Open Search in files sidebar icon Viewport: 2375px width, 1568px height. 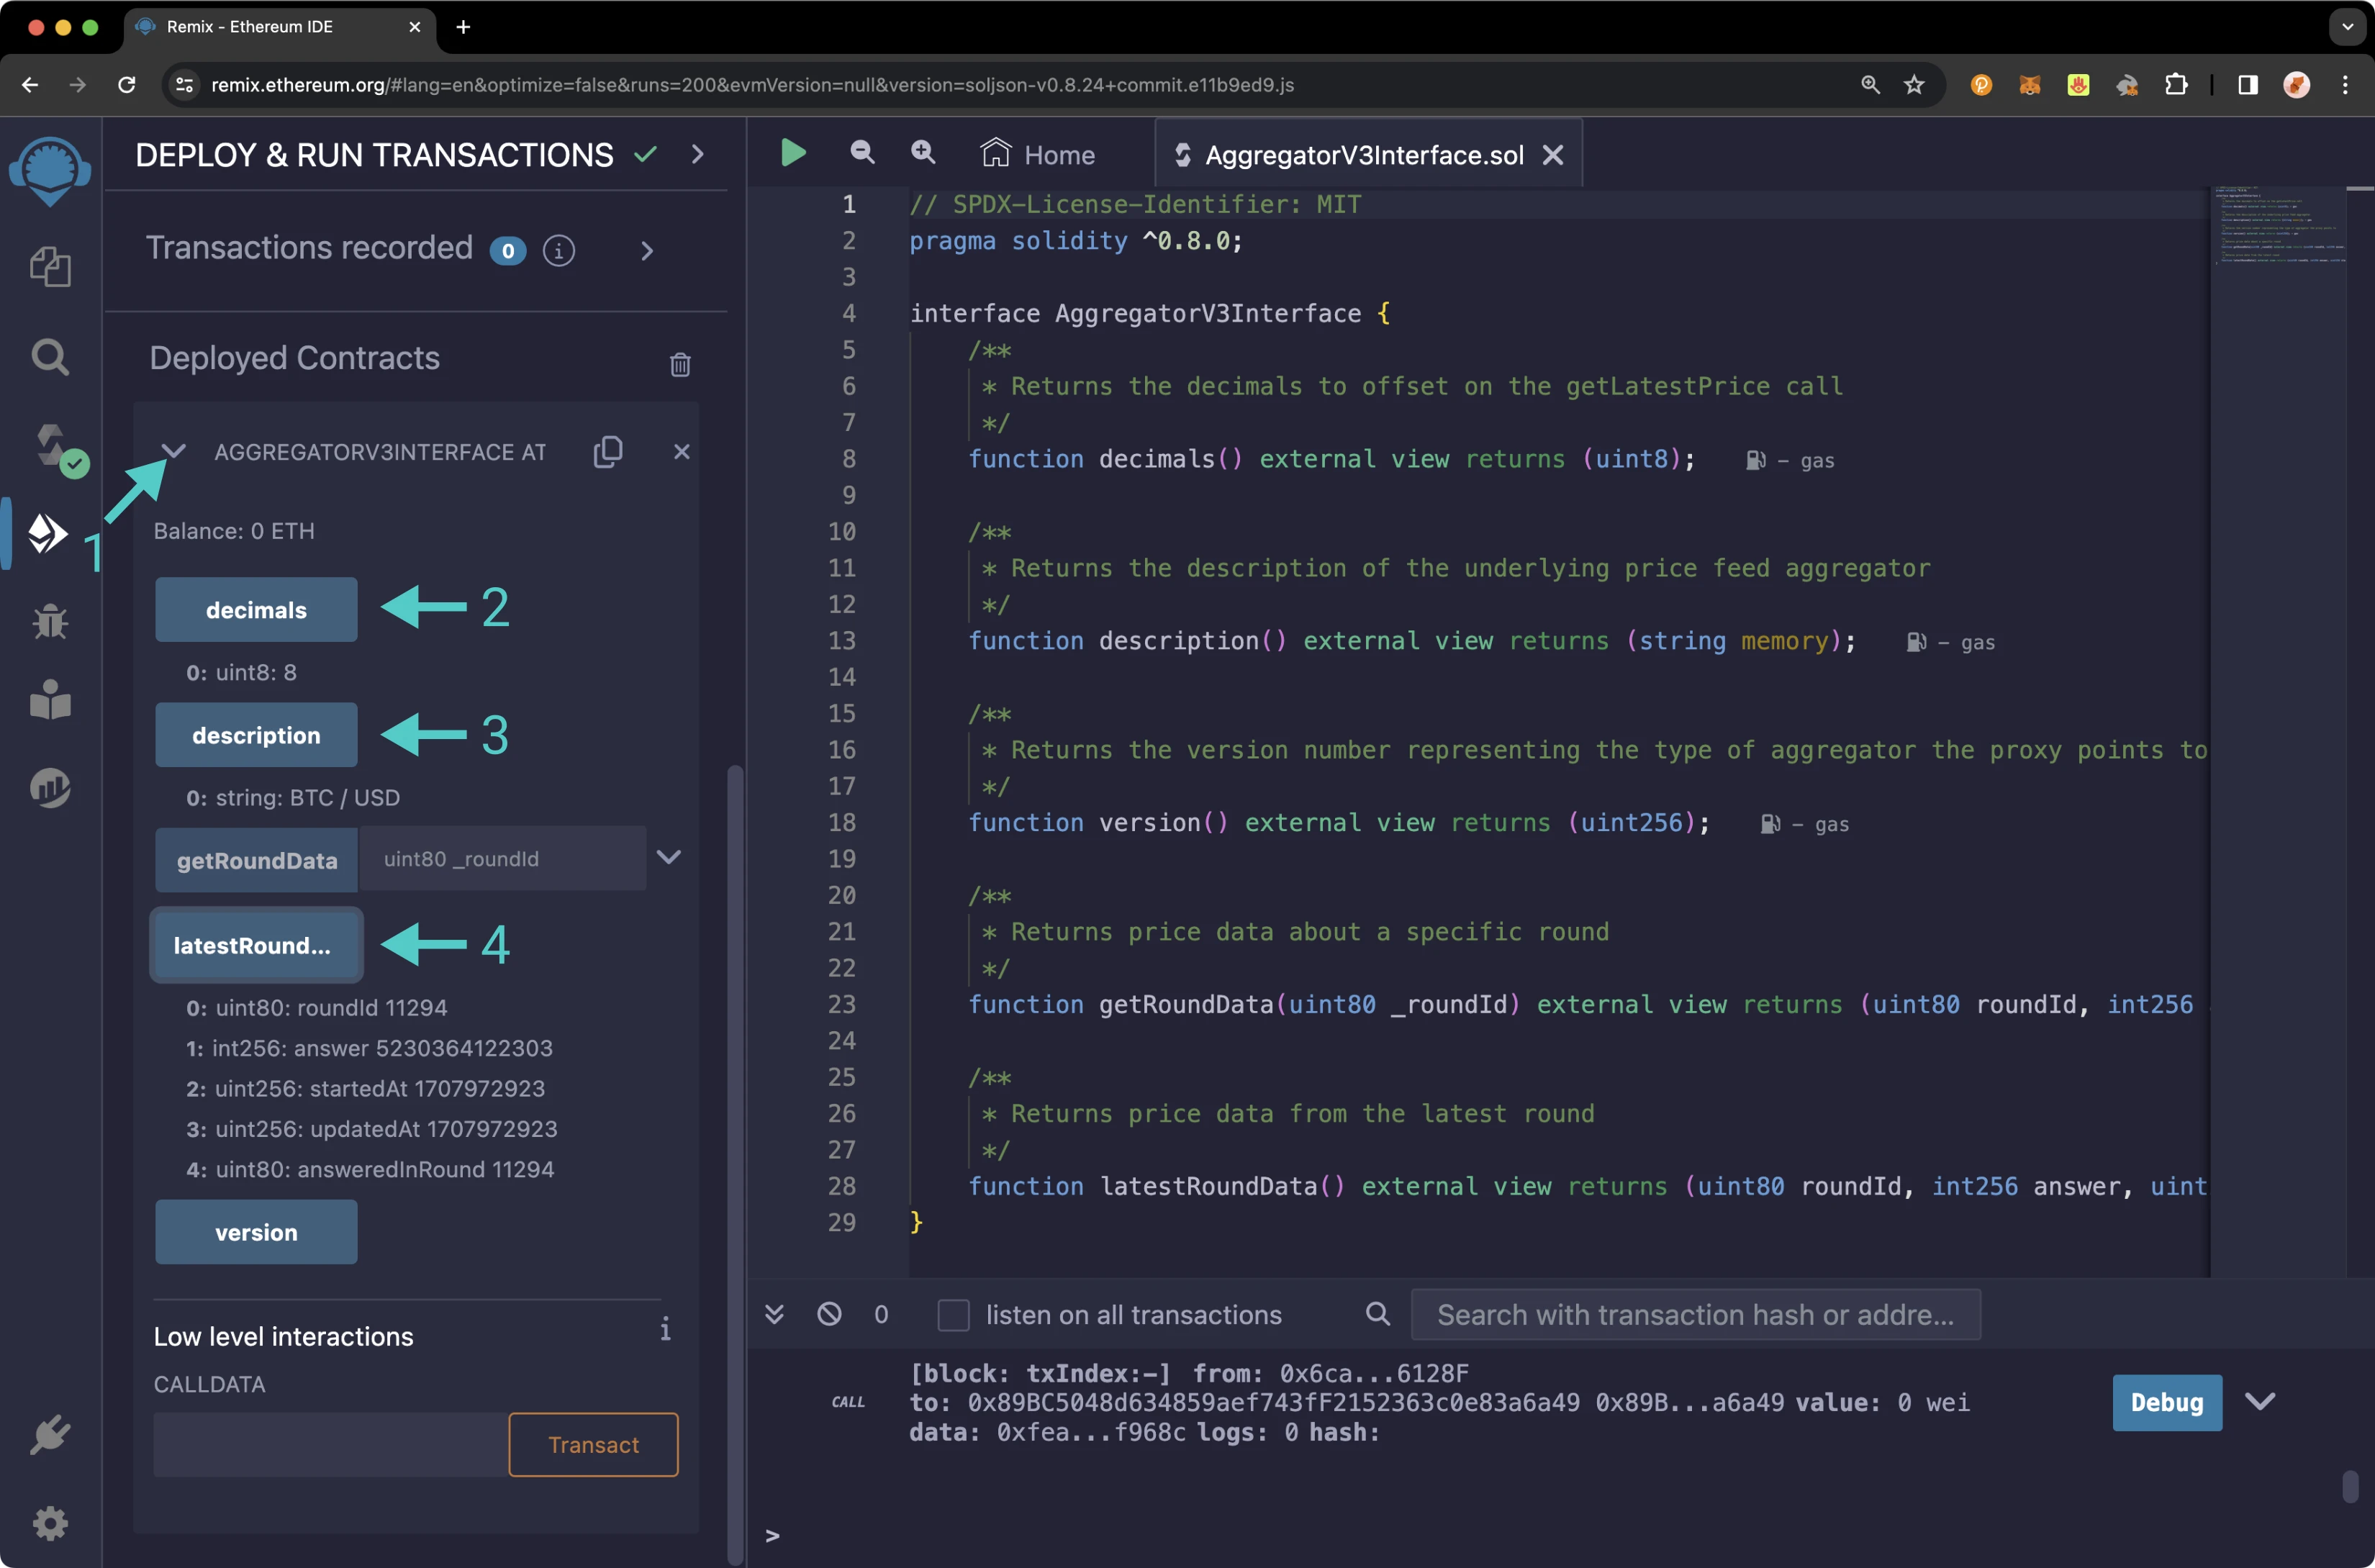50,356
